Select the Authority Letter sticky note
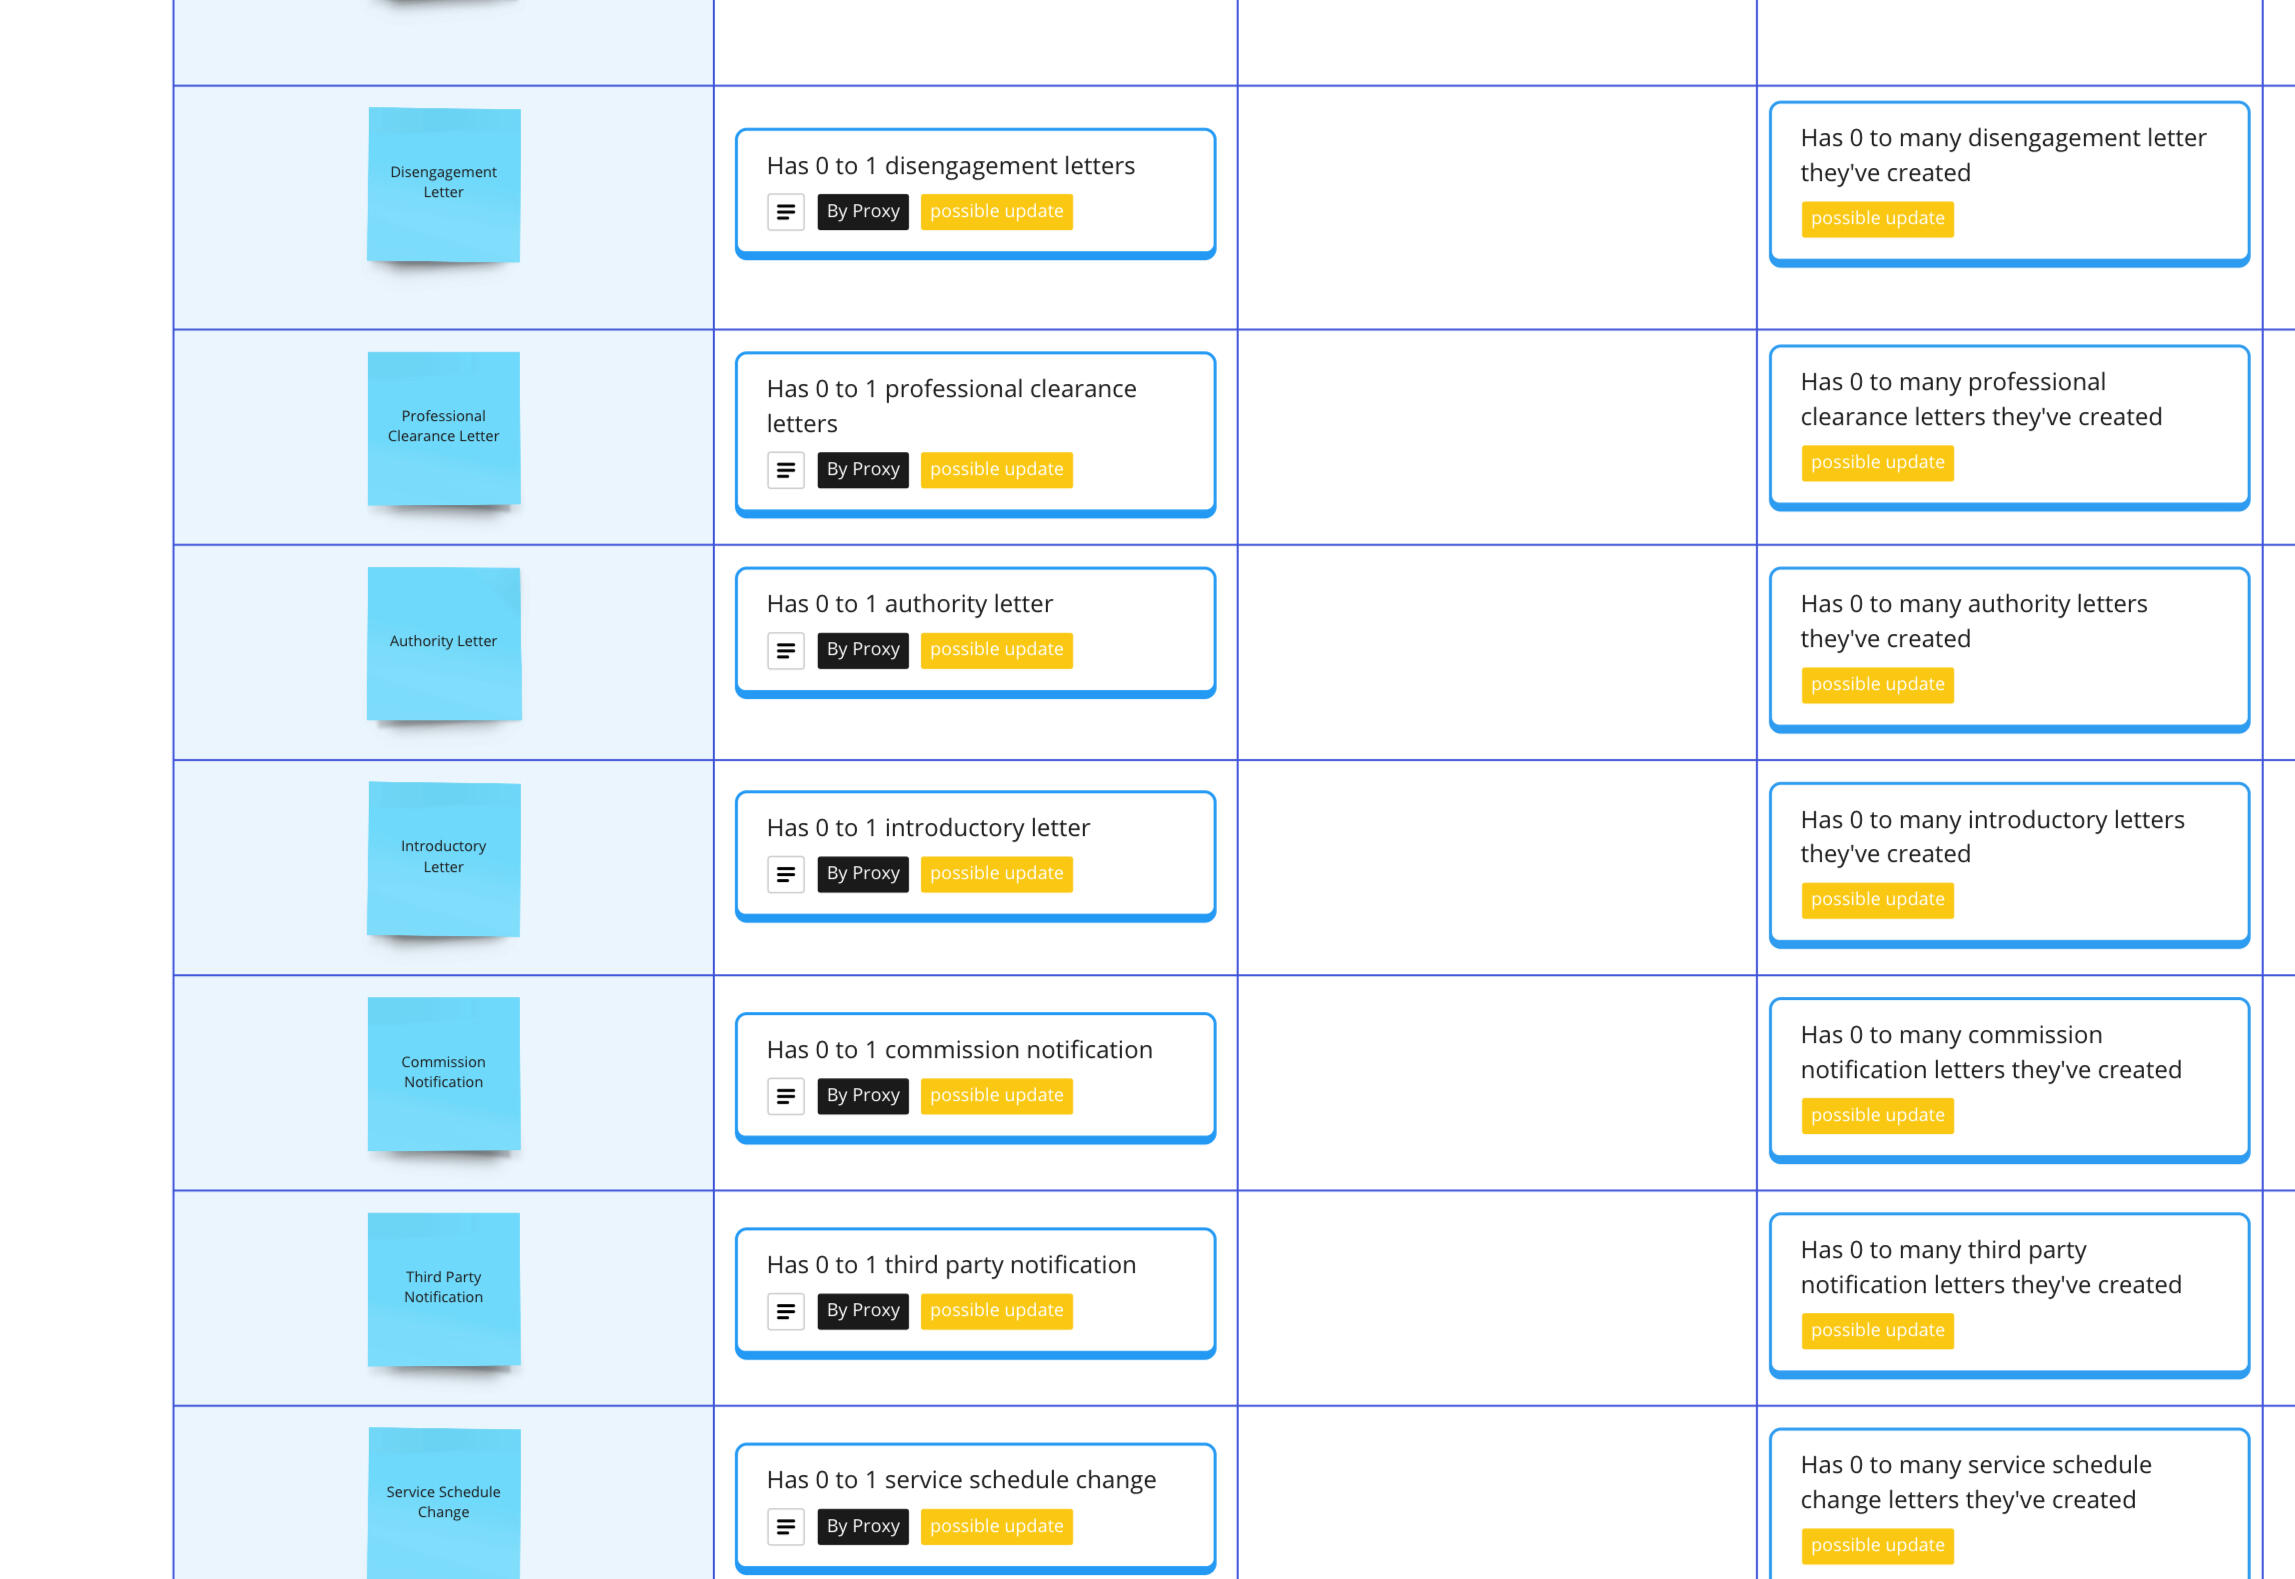The height and width of the screenshot is (1579, 2295). 443,643
